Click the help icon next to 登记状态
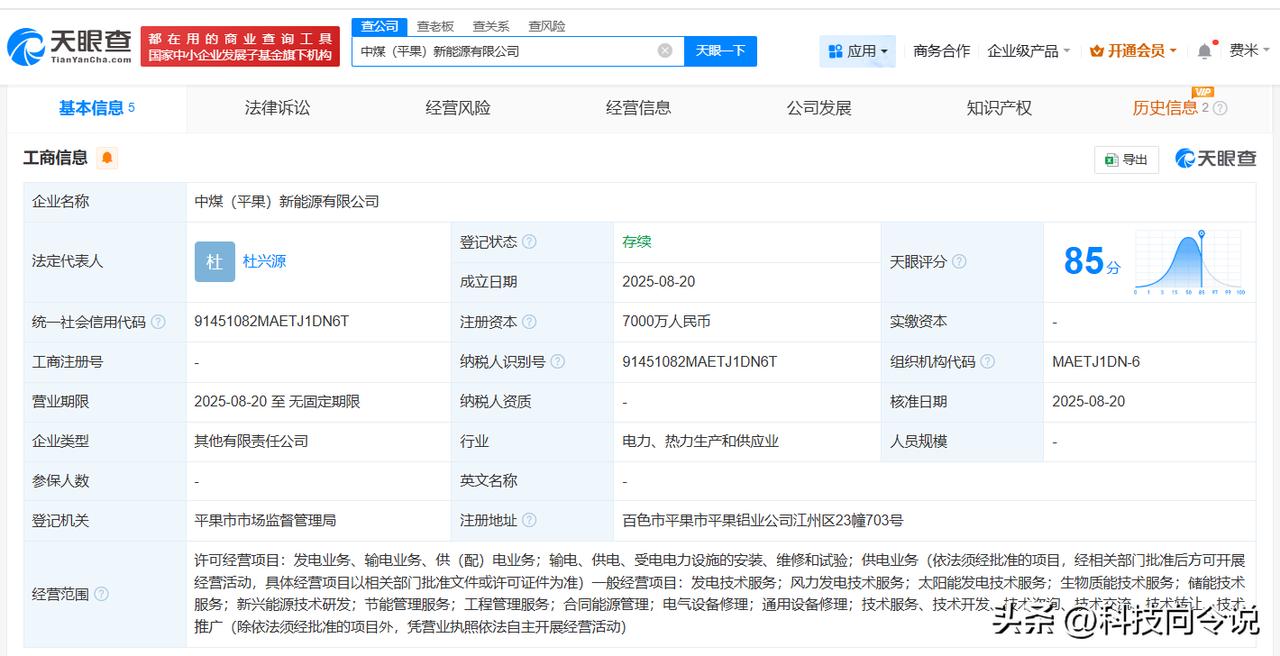Screen dimensions: 1280x656 point(529,242)
